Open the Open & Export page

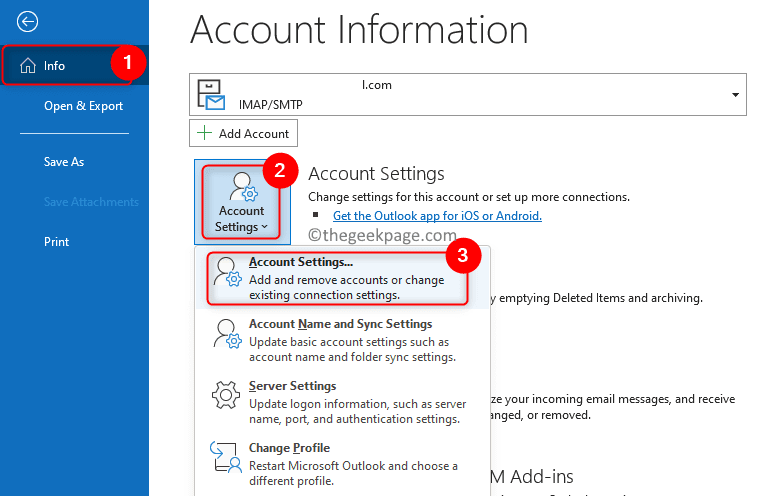click(83, 106)
